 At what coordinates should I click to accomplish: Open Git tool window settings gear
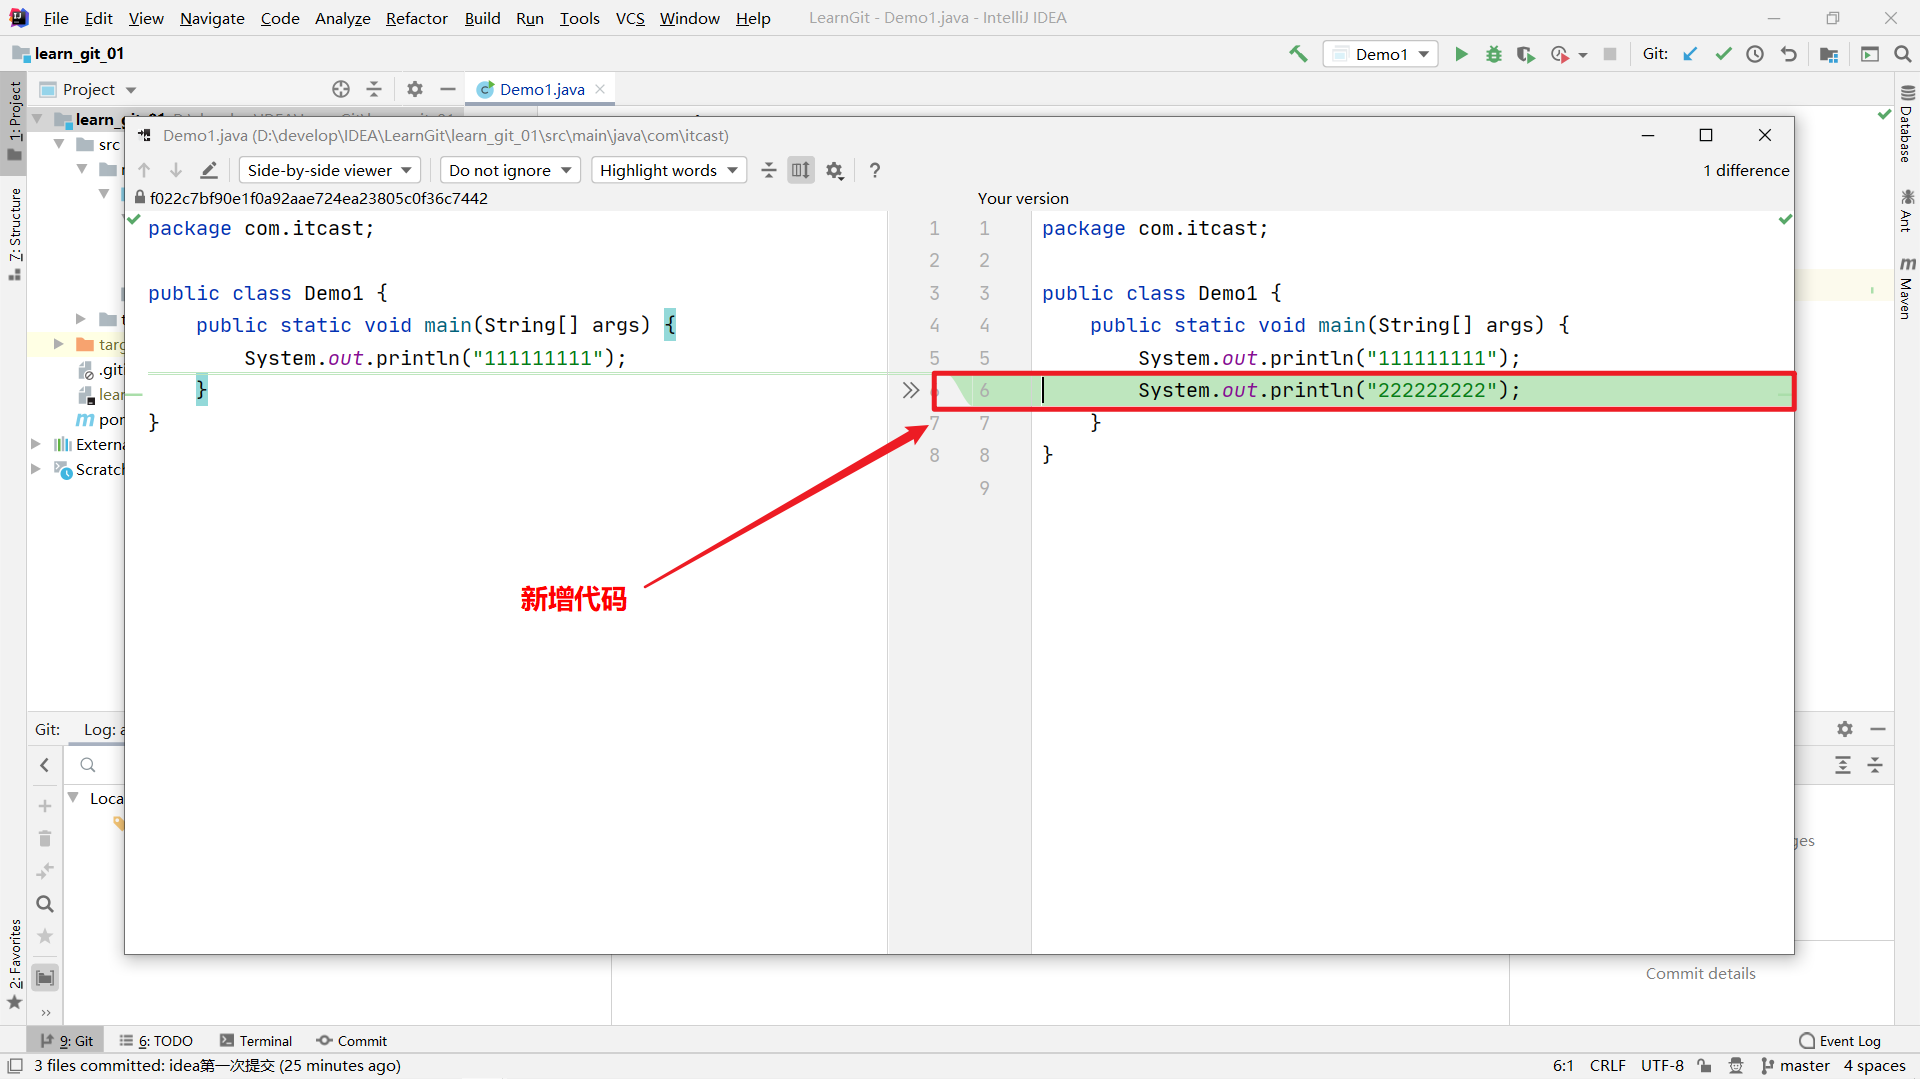click(x=1845, y=729)
